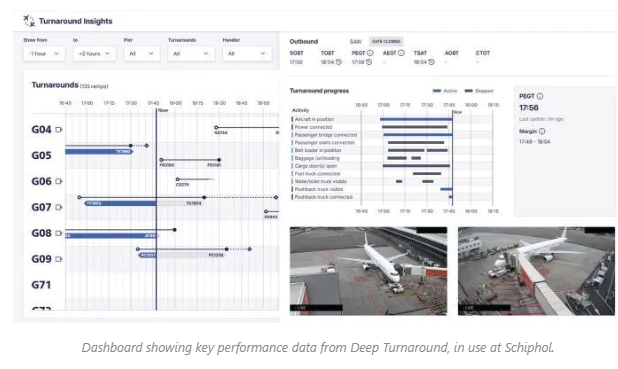Screen dimensions: 618x369
Task: Click the info icon next to AEGT
Action: 401,53
